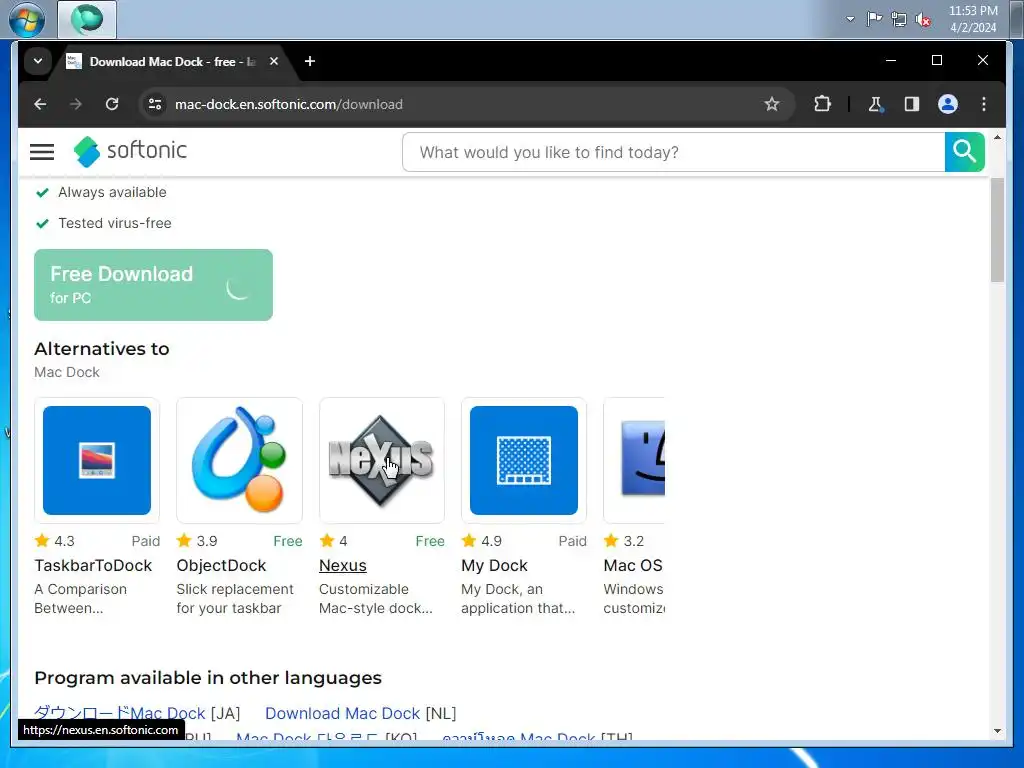Click the forward navigation arrow

pos(76,104)
